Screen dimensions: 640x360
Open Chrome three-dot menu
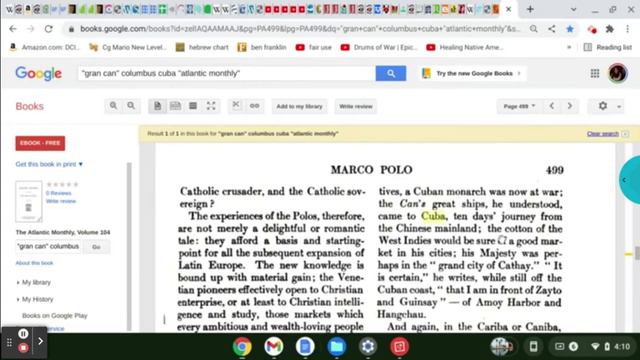pos(627,29)
